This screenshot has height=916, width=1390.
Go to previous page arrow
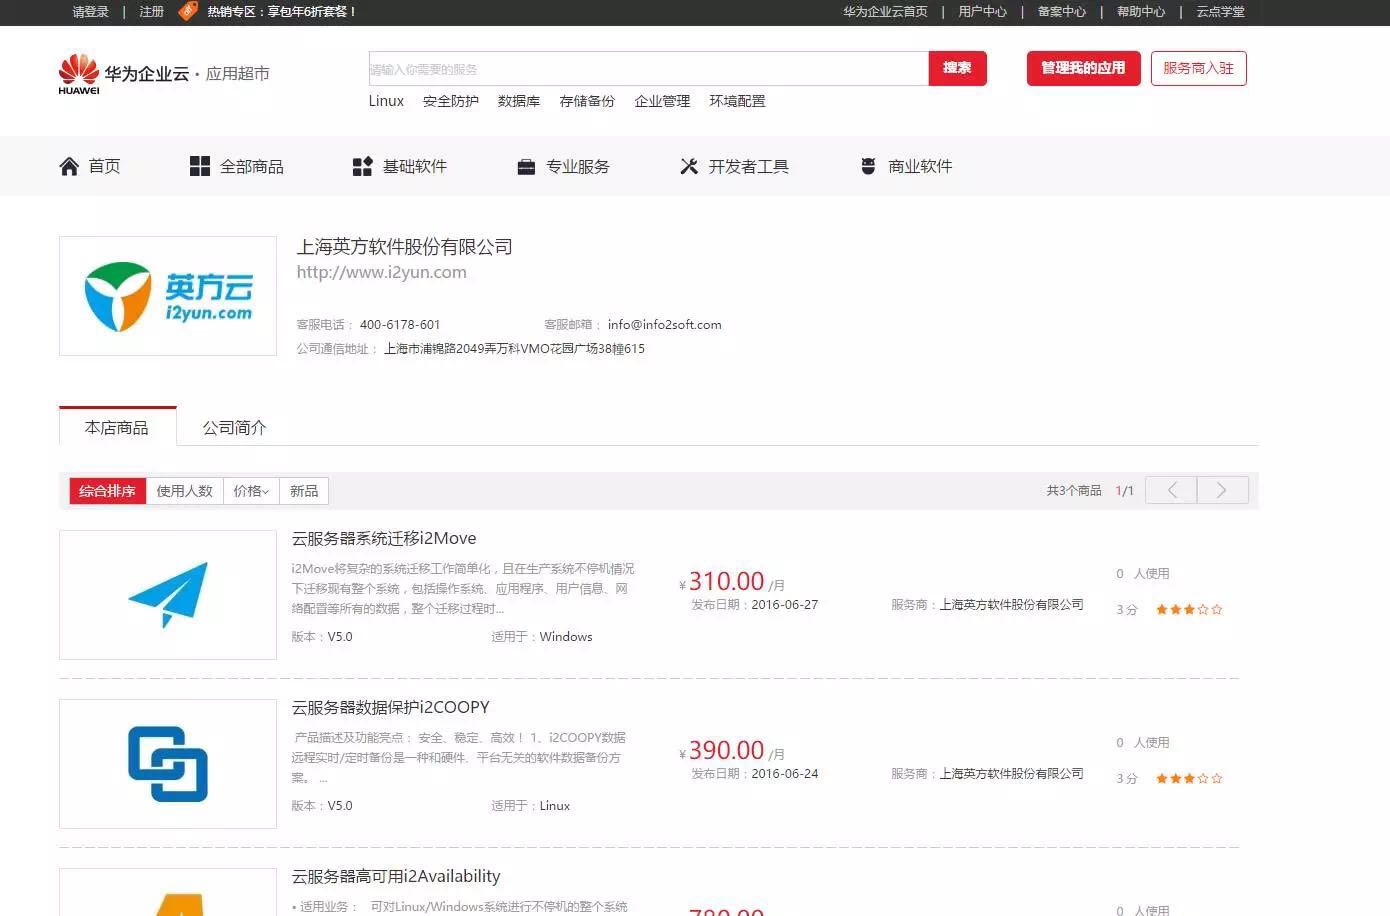1171,490
